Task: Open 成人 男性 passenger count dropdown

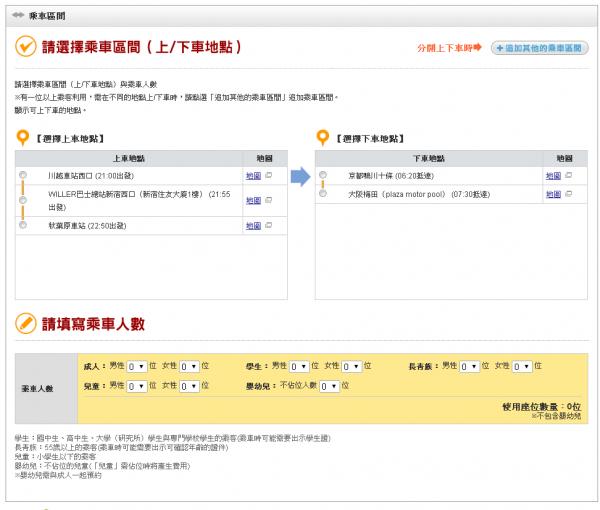Action: coord(137,367)
